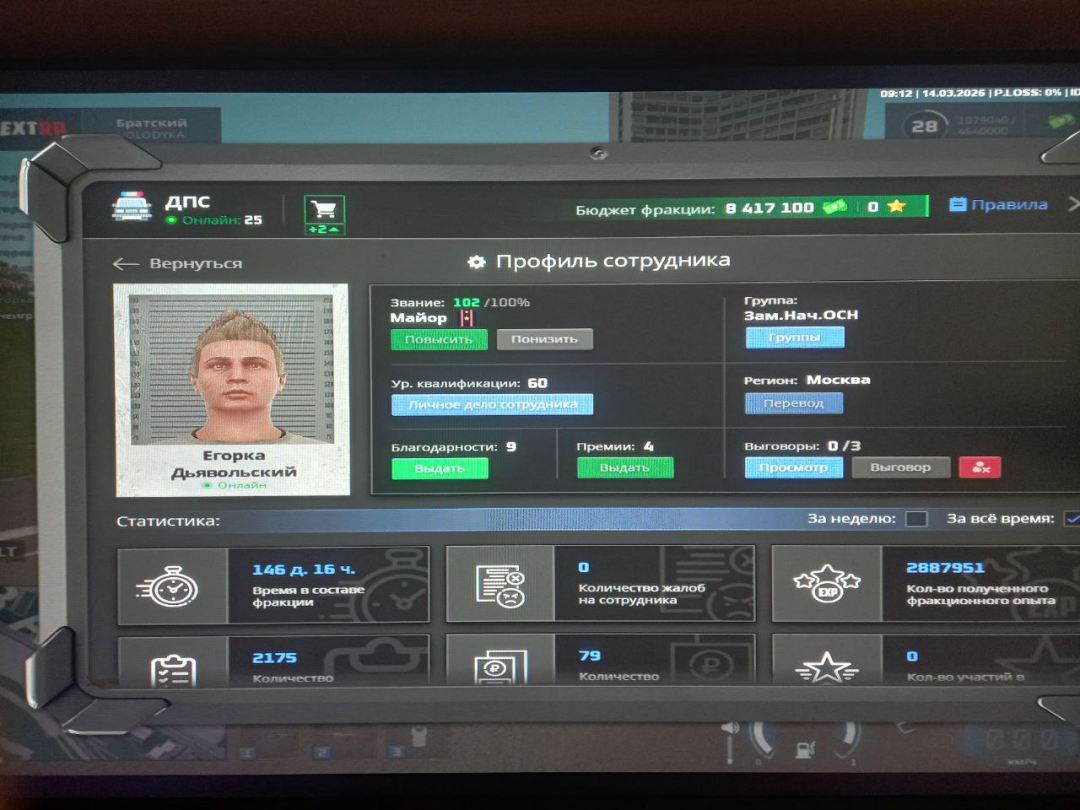Click the gear icon beside Профиль сотрудника
1080x810 pixels.
pos(477,262)
